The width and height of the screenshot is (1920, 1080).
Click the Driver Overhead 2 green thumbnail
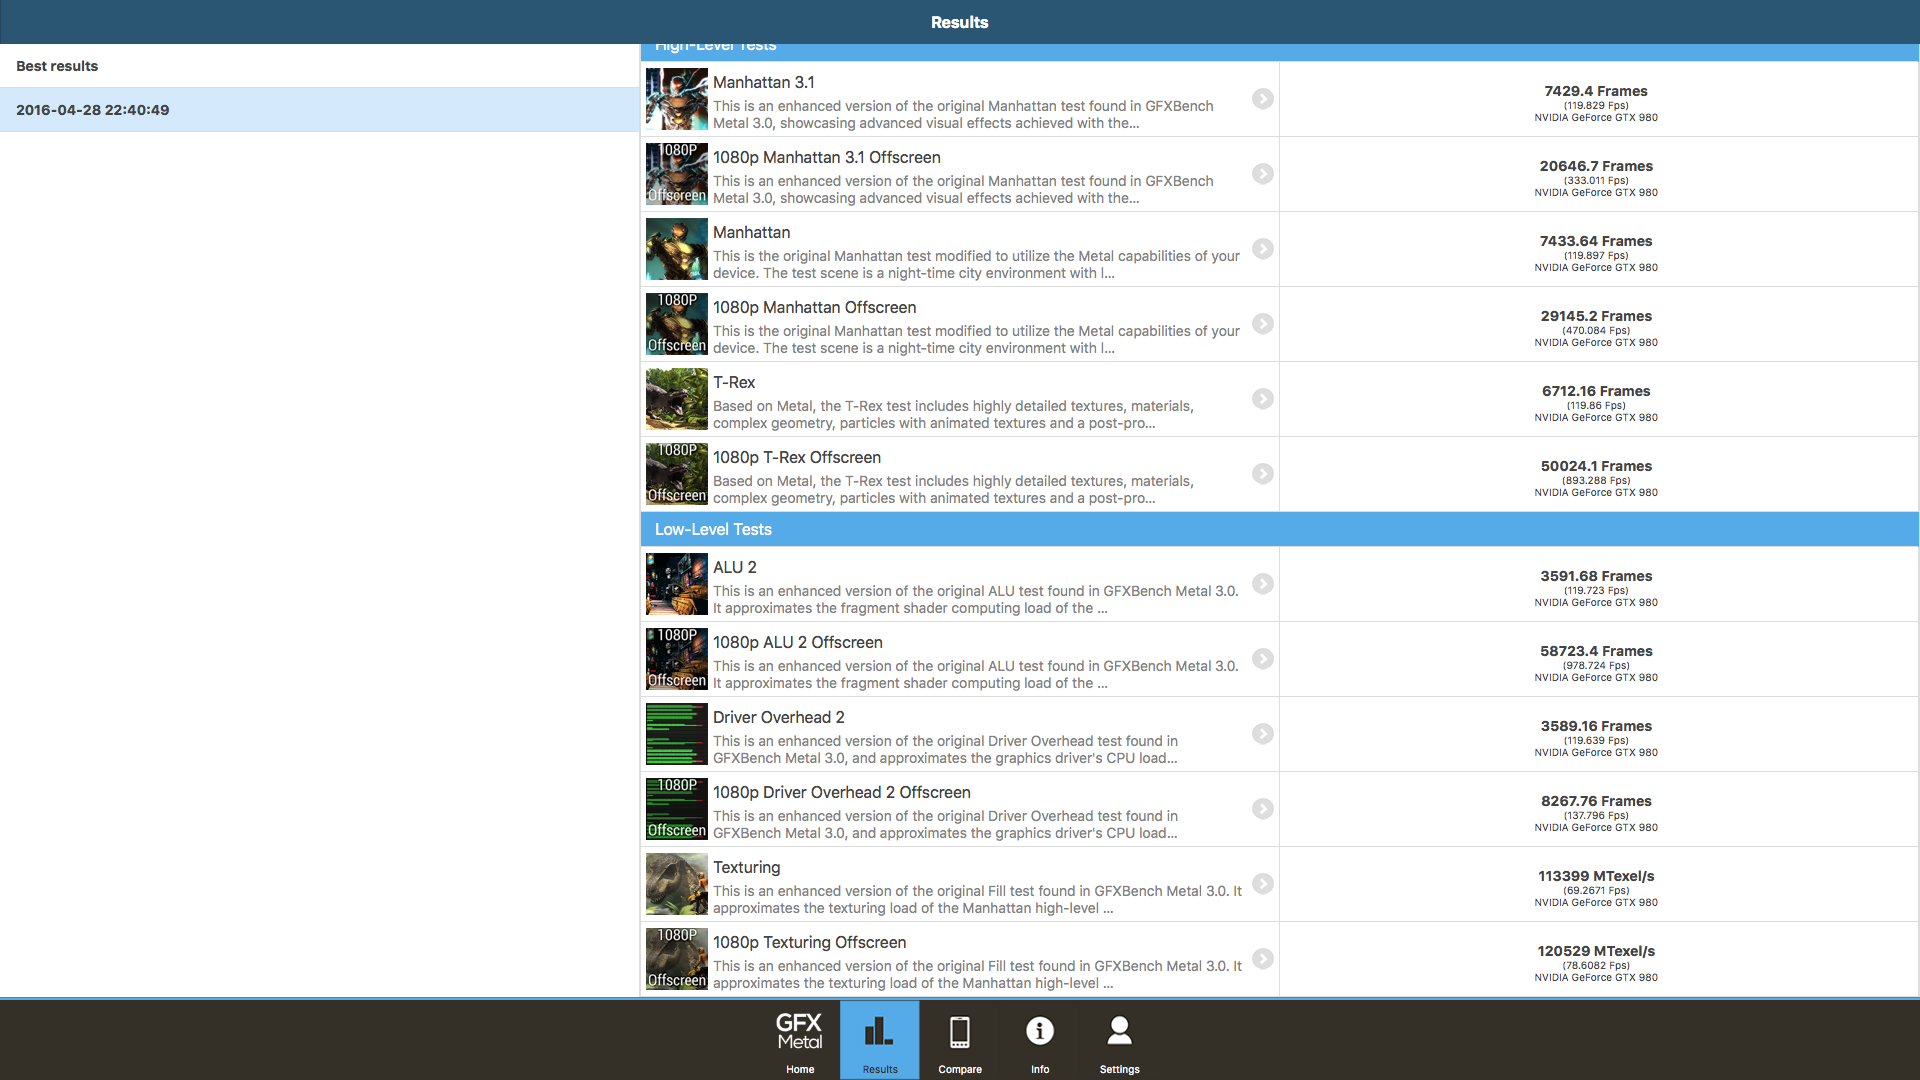[x=676, y=734]
